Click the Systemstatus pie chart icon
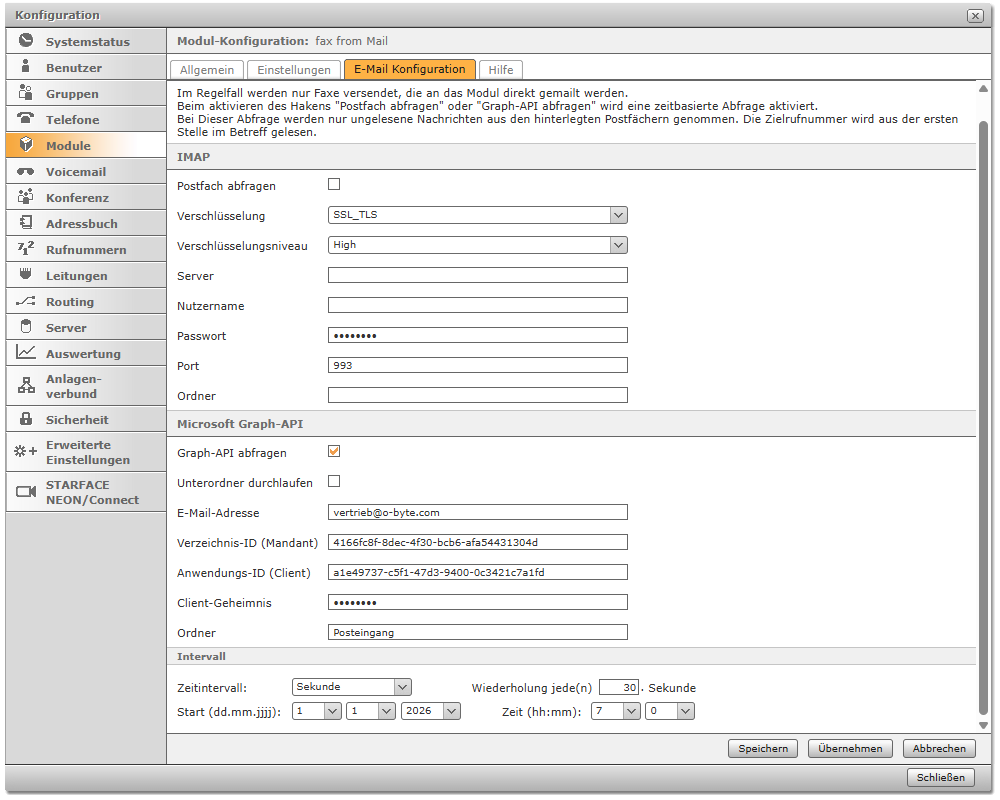1000x800 pixels. pyautogui.click(x=26, y=41)
